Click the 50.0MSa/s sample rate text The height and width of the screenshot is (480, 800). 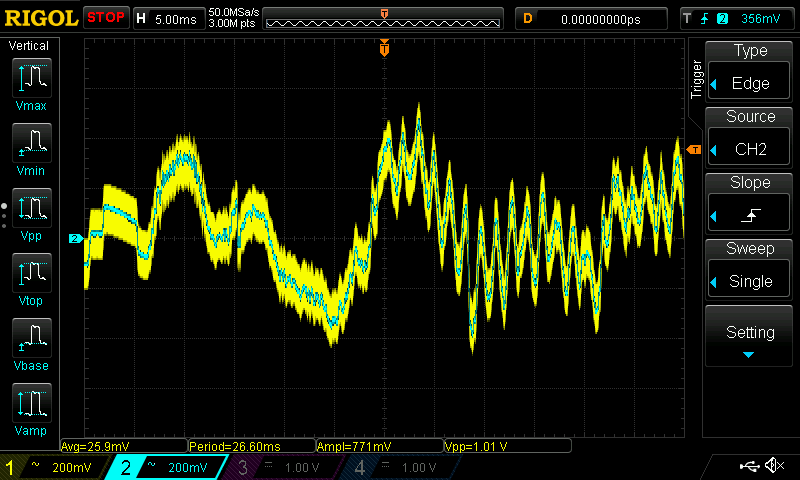(x=234, y=12)
